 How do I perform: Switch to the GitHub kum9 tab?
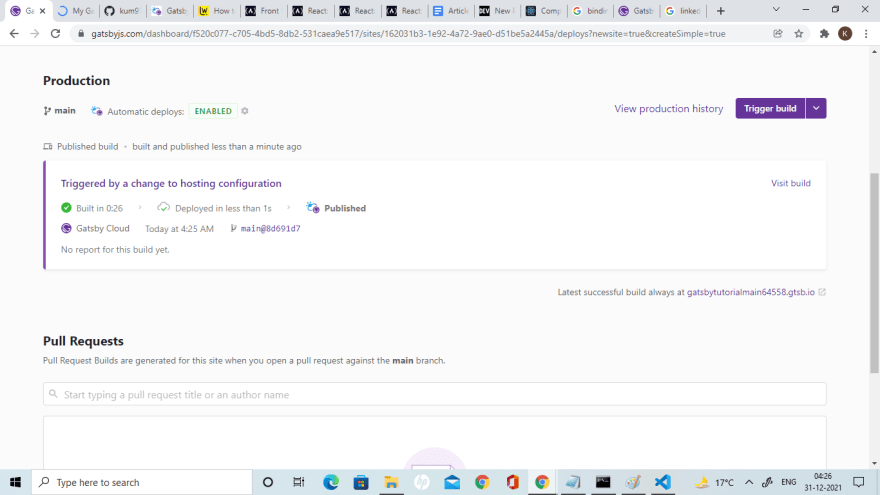122,11
